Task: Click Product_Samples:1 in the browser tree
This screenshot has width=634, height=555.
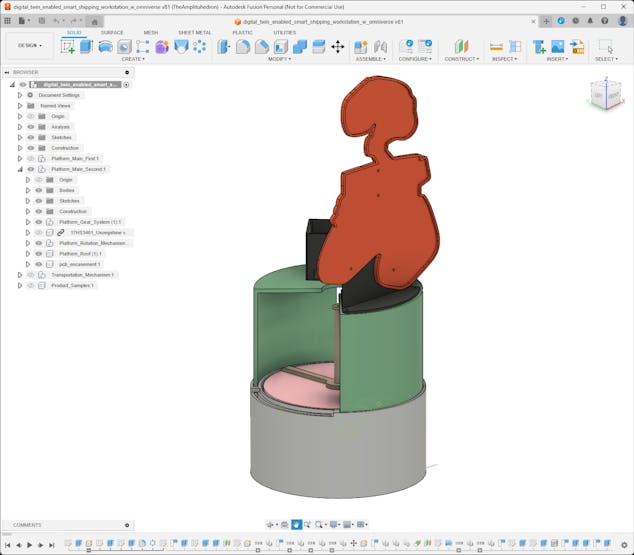Action: (x=72, y=285)
